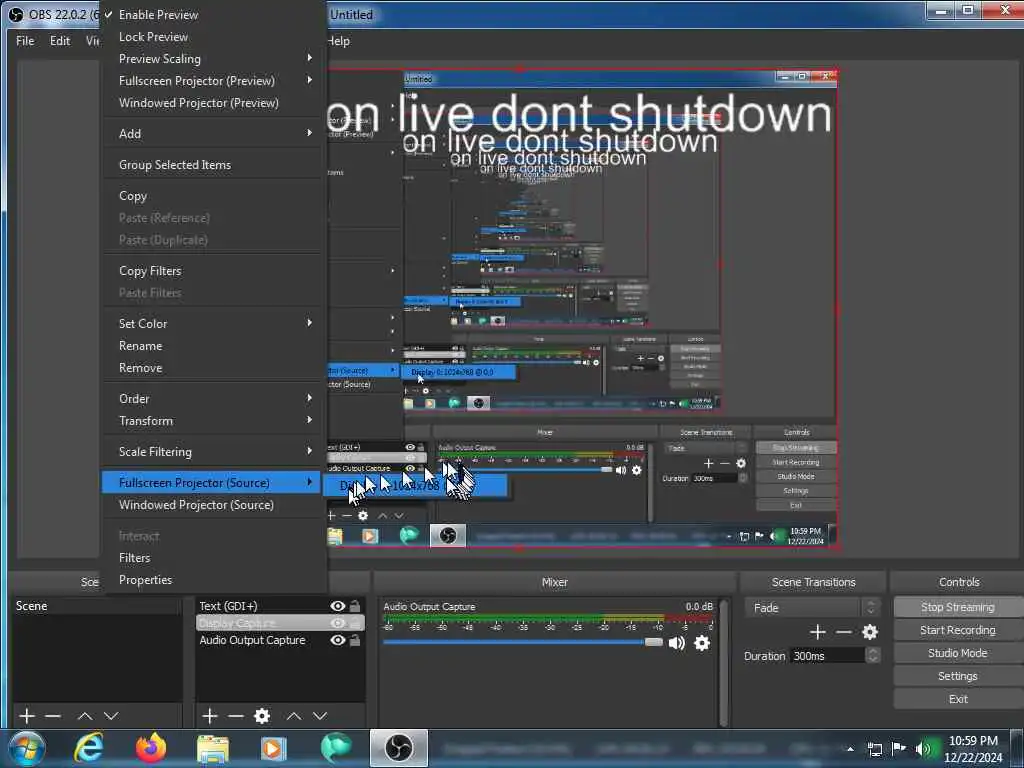Launch Internet Explorer from taskbar
Screen dimensions: 1024x768
(88, 748)
